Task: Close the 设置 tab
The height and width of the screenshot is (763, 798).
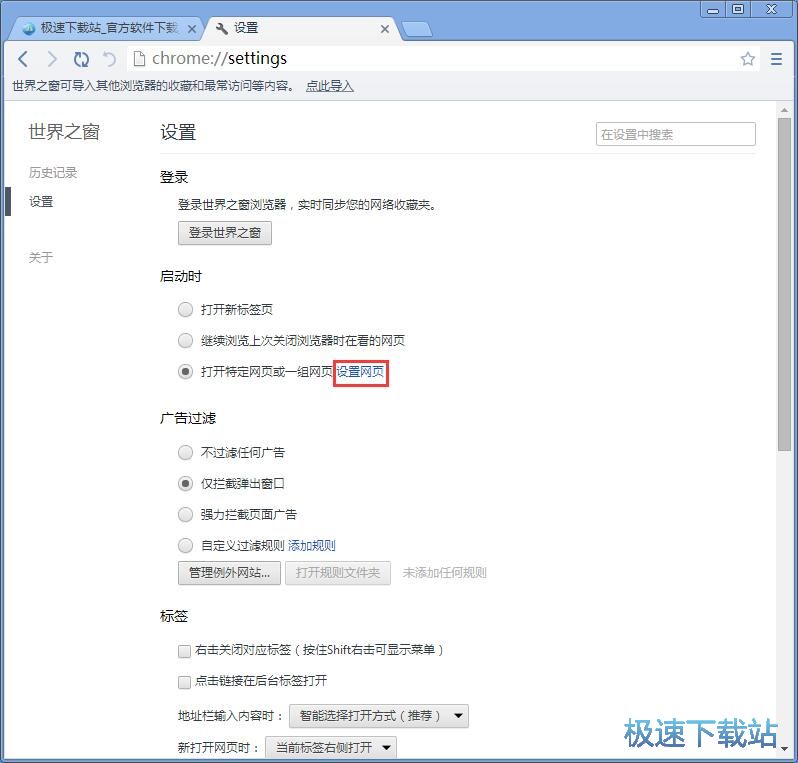Action: [385, 29]
